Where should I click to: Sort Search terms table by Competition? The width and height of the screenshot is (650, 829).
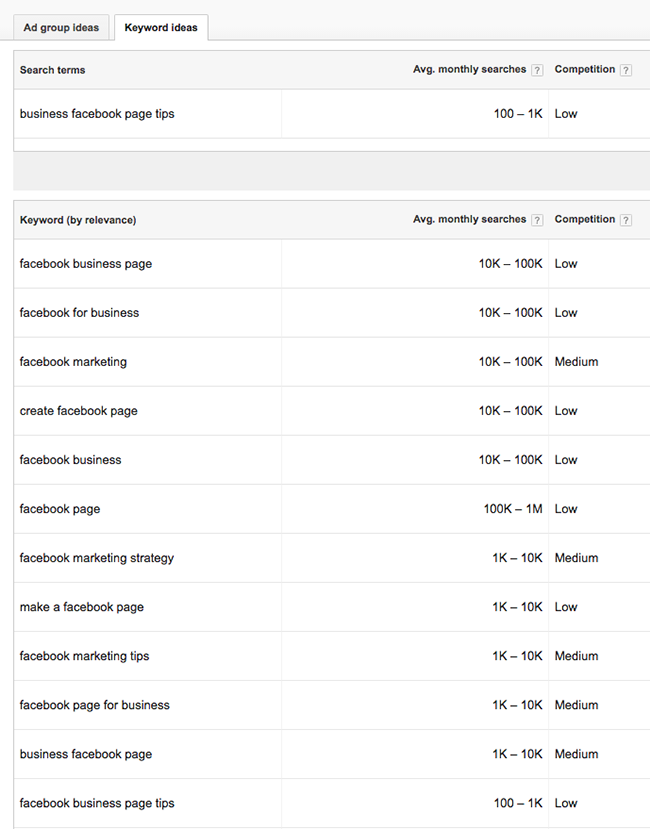click(584, 69)
